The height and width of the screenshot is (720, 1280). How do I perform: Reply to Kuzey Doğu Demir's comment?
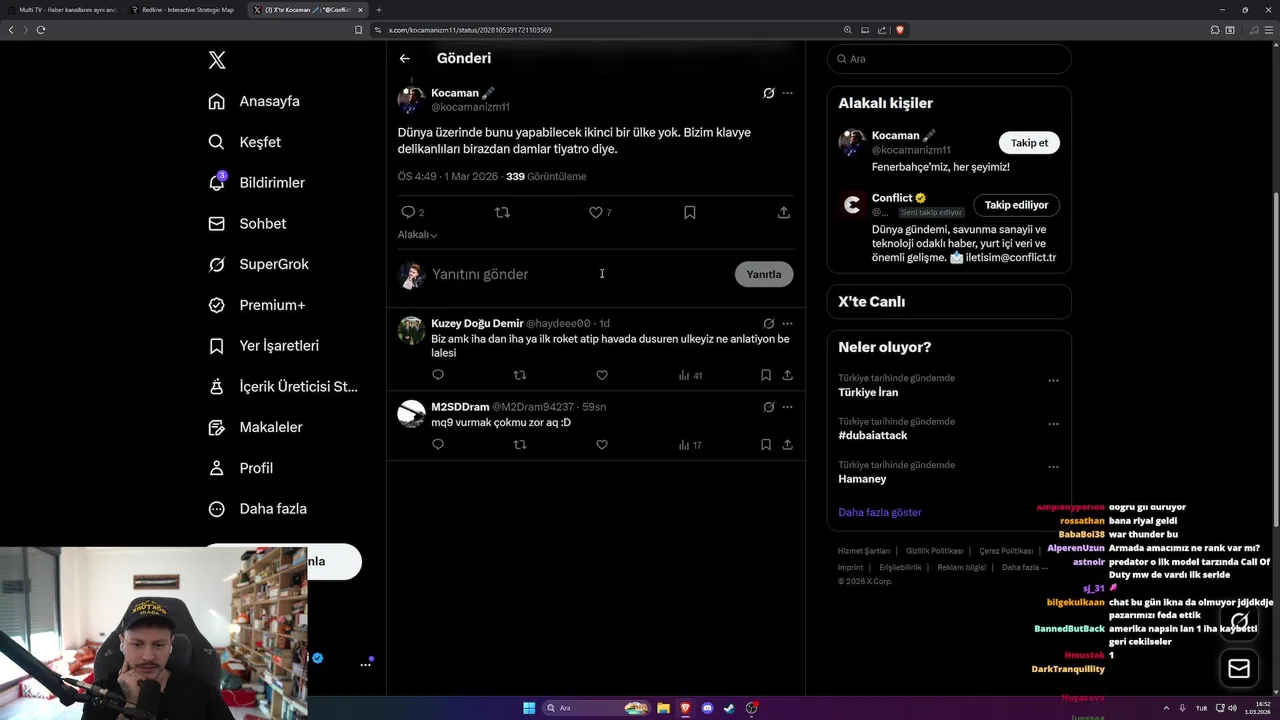[x=438, y=375]
